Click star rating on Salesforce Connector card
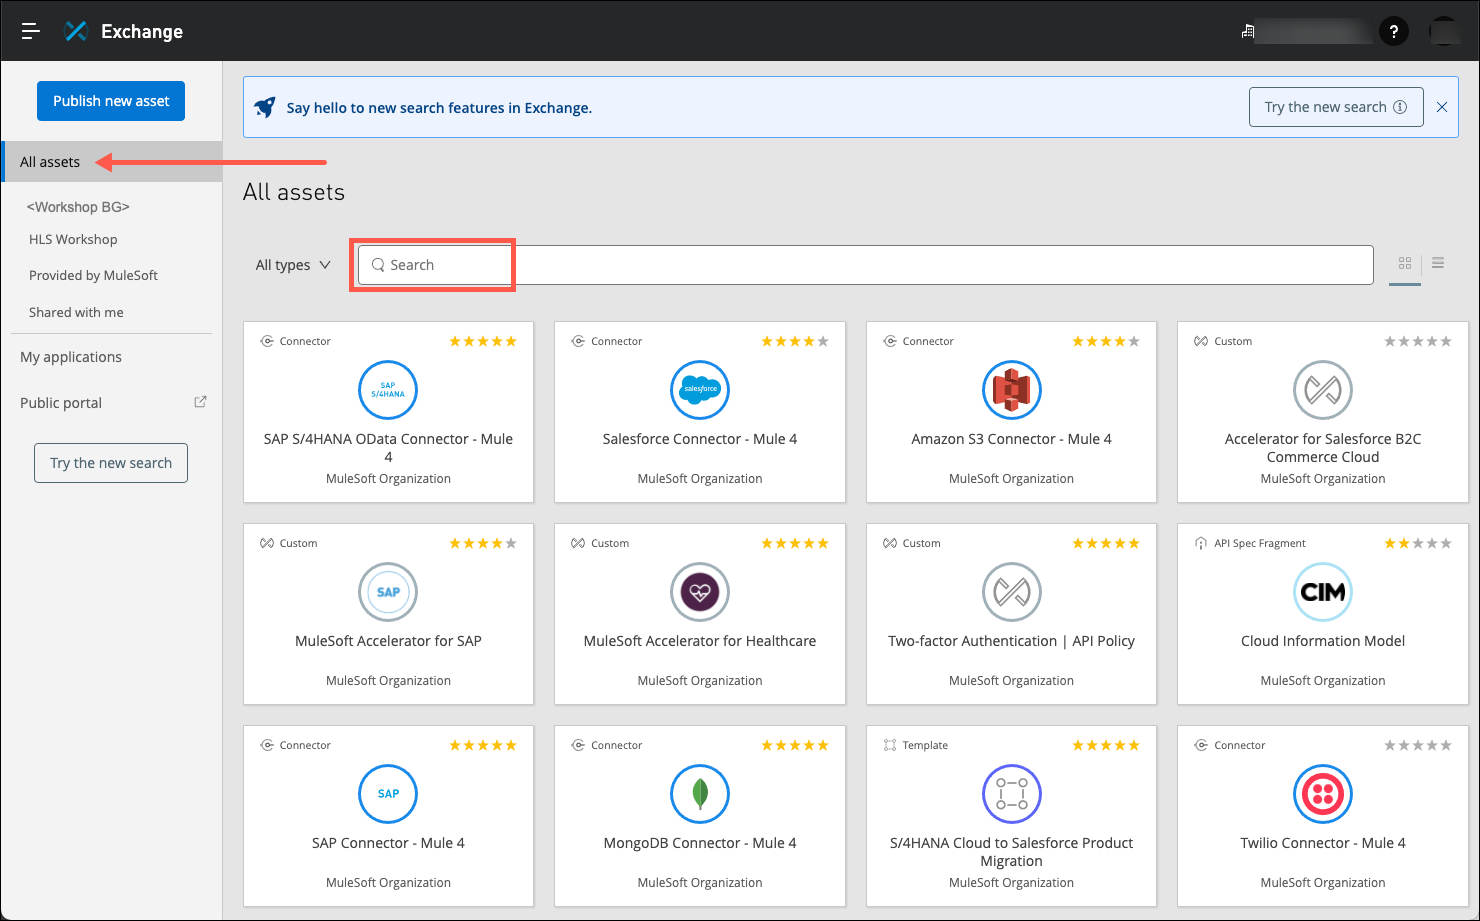 pyautogui.click(x=795, y=341)
